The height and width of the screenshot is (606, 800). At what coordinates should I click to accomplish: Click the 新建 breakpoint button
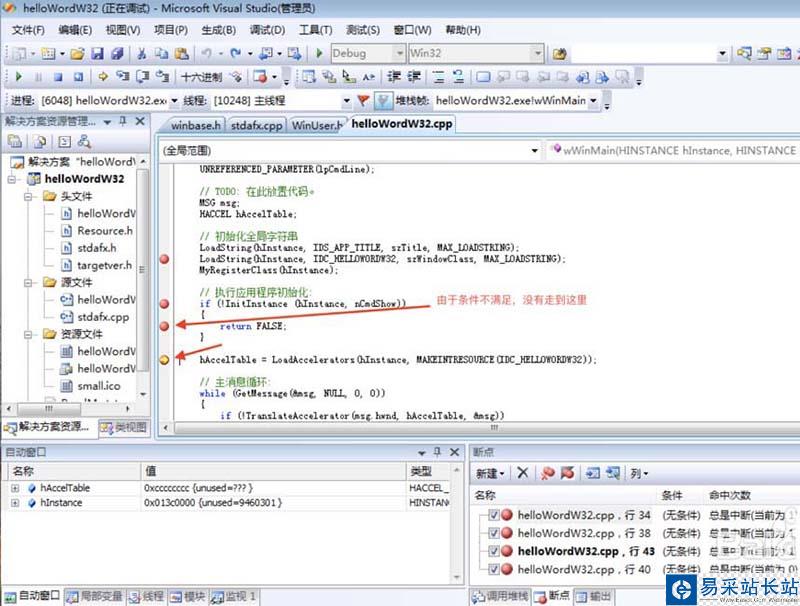[x=490, y=473]
